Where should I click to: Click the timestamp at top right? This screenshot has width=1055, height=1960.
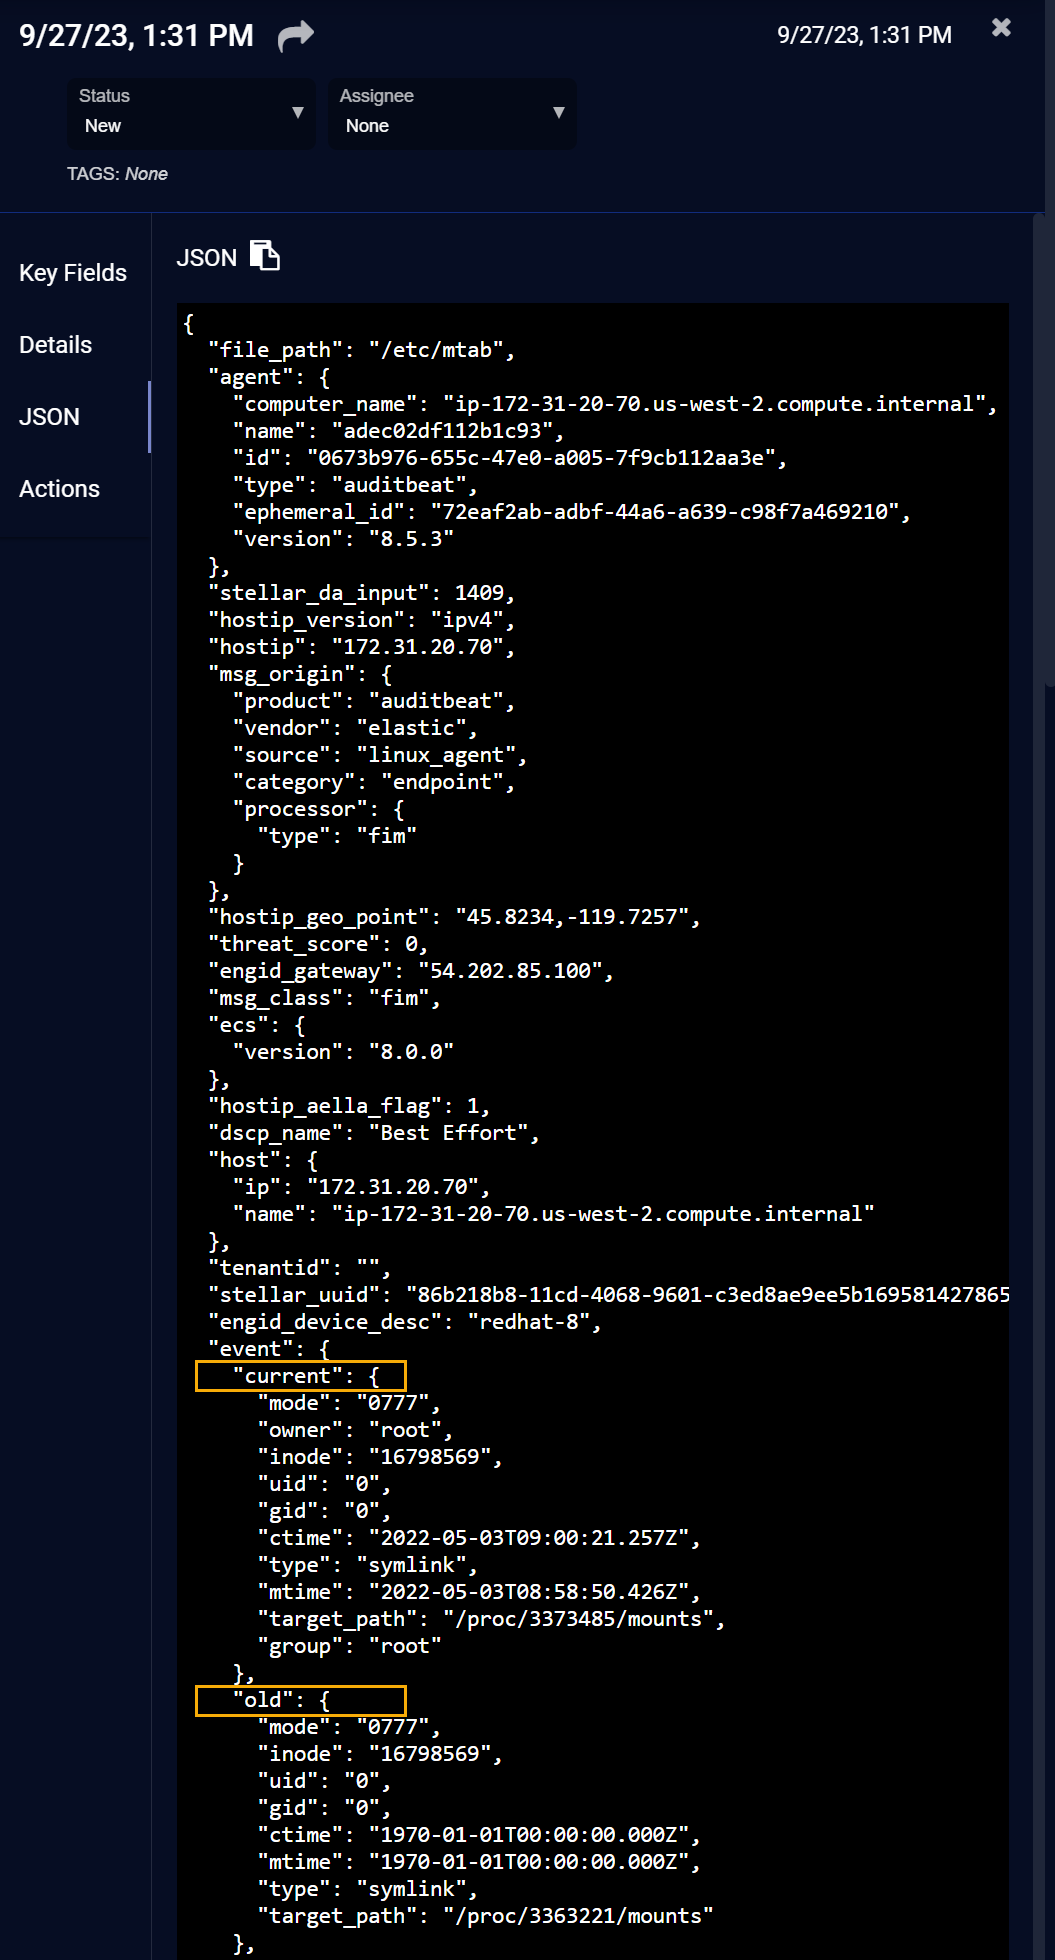coord(864,35)
